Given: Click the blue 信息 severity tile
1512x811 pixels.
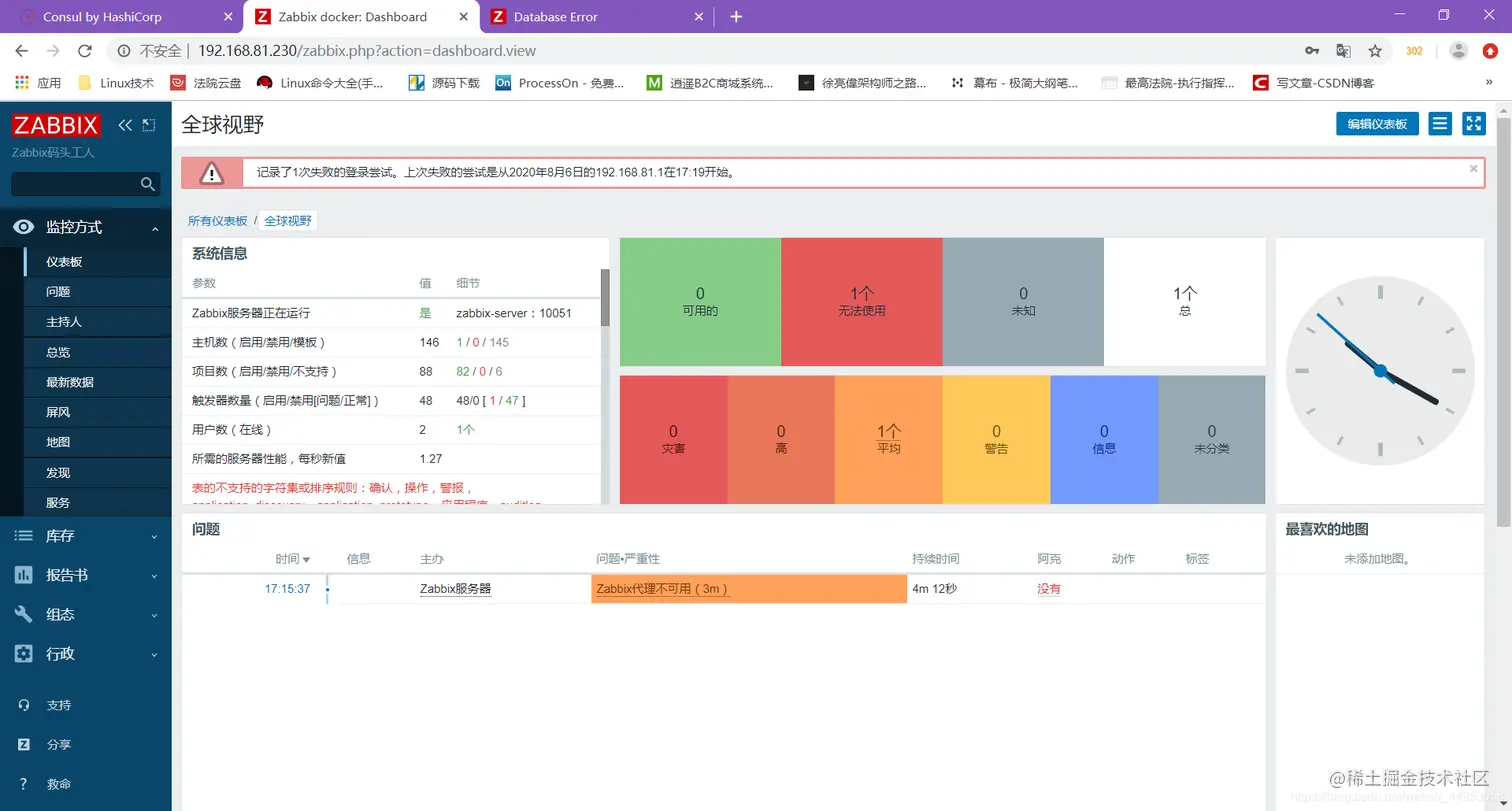Looking at the screenshot, I should pos(1104,439).
